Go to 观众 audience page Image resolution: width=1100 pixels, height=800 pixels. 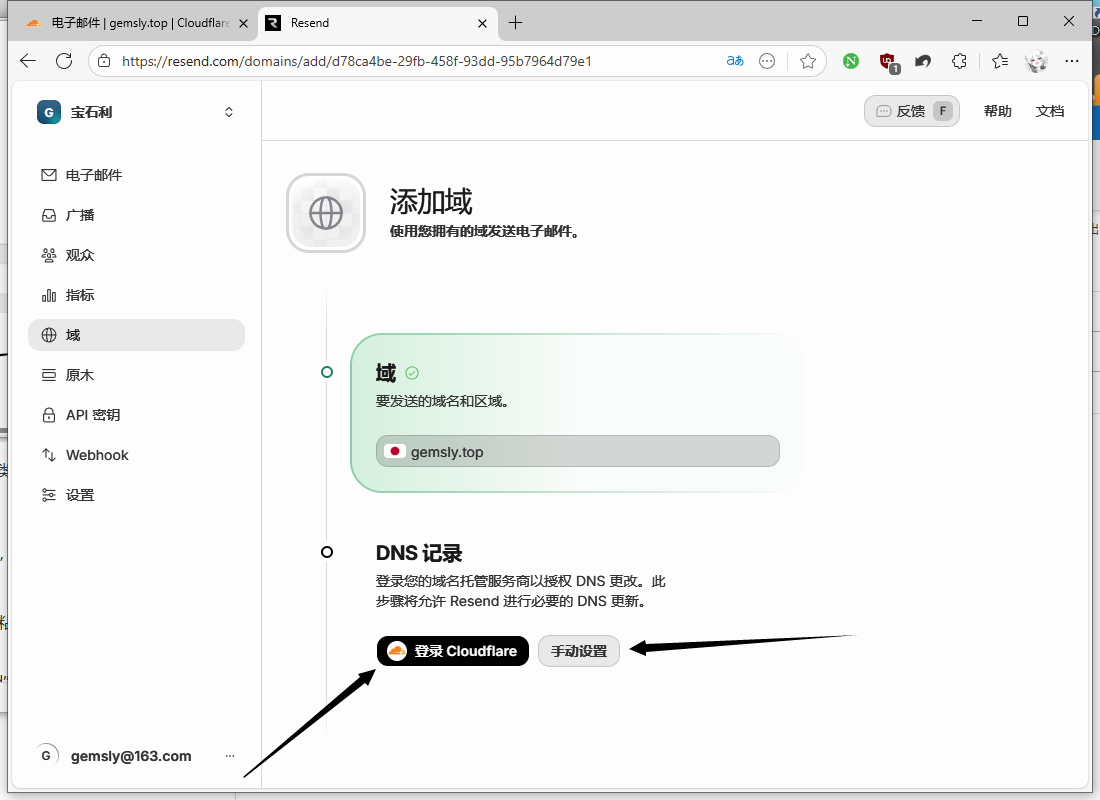click(80, 255)
